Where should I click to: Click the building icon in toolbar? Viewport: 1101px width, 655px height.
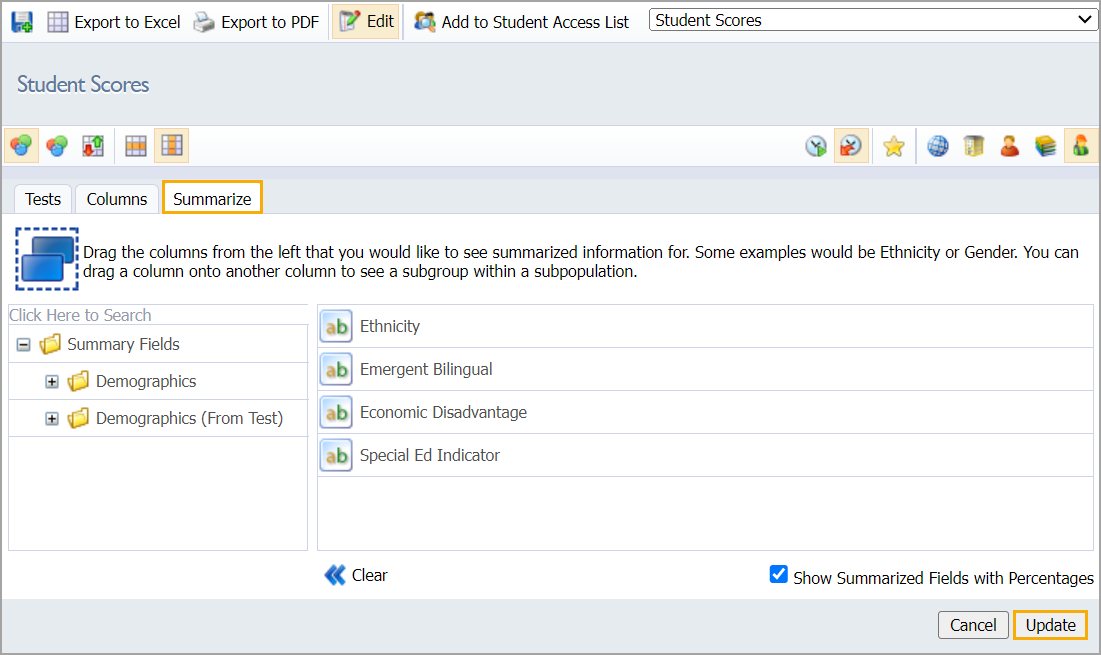click(x=974, y=147)
